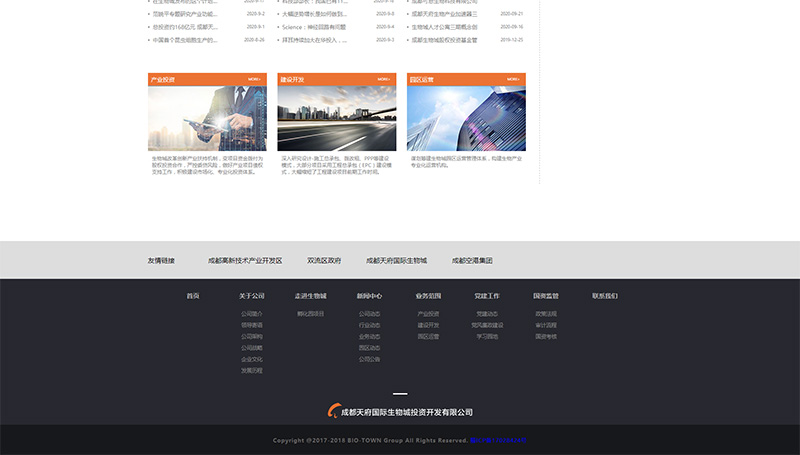Click date 2020-09-21 in news list
Screen dimensions: 800x455
click(x=511, y=14)
